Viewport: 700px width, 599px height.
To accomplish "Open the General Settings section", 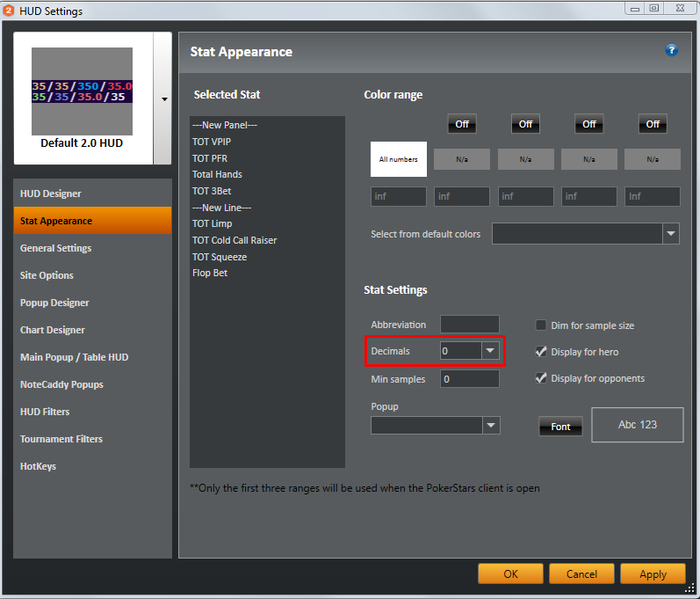I will (56, 248).
